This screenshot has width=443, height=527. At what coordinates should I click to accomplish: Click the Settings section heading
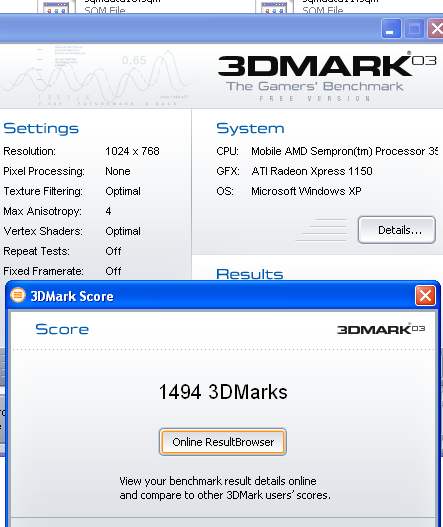click(x=41, y=129)
